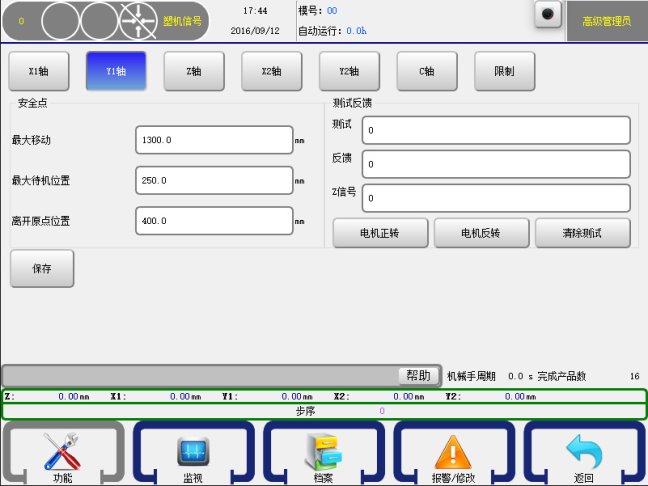Click the mold clamp arrows status icon

138,21
